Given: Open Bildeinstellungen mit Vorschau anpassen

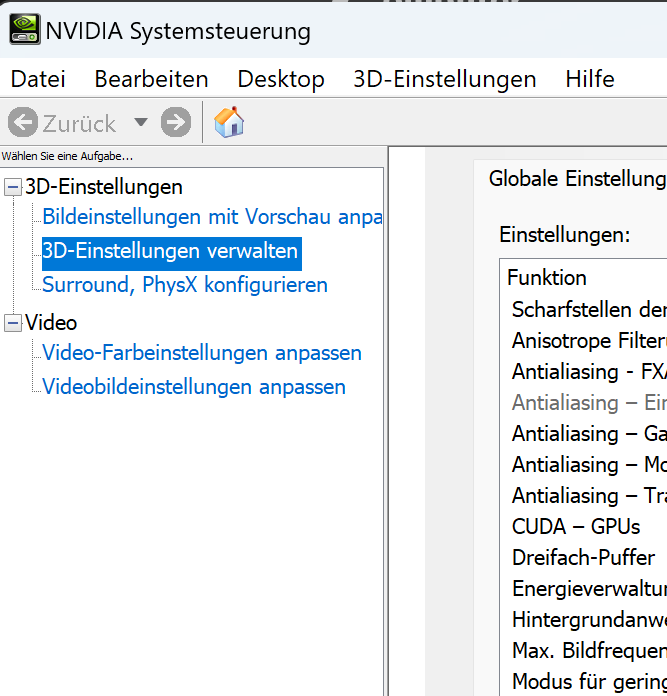Looking at the screenshot, I should click(x=212, y=217).
